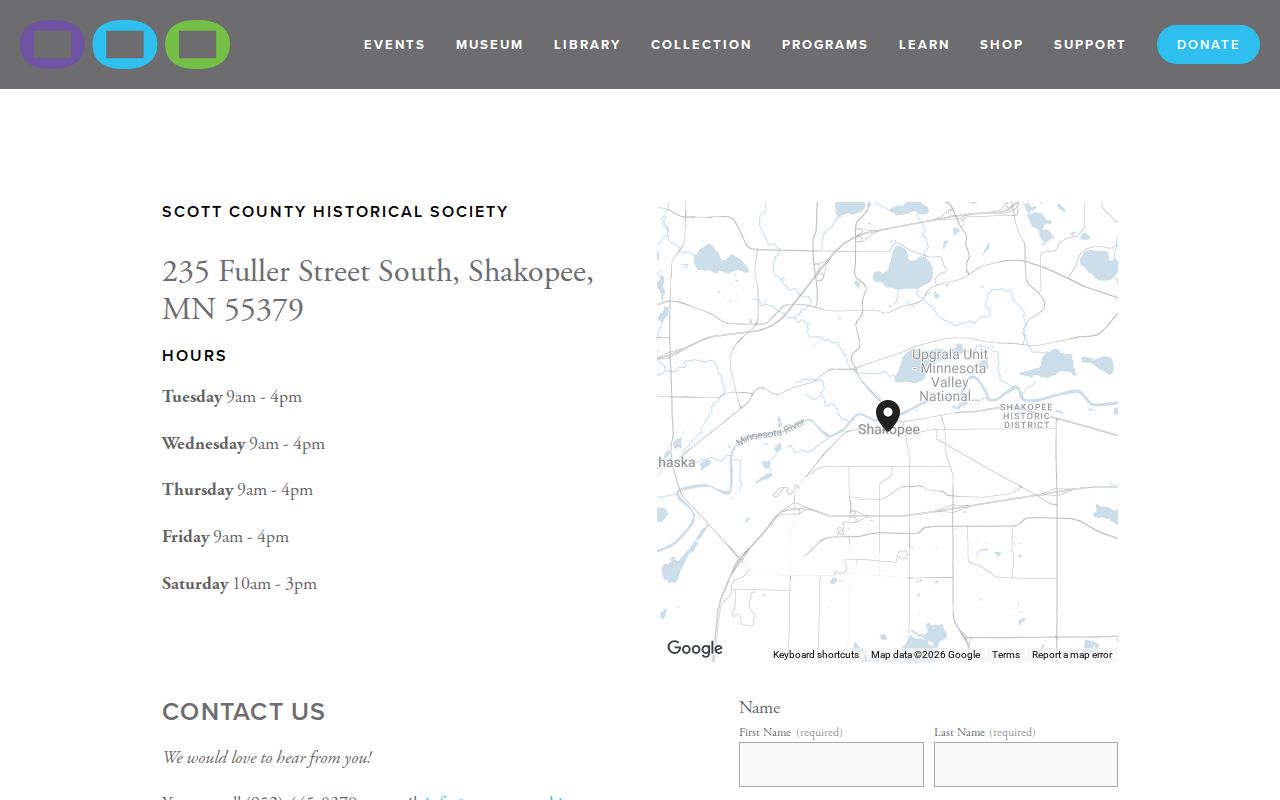Click the Upgrala Unit map label
Viewport: 1280px width, 800px height.
[949, 375]
